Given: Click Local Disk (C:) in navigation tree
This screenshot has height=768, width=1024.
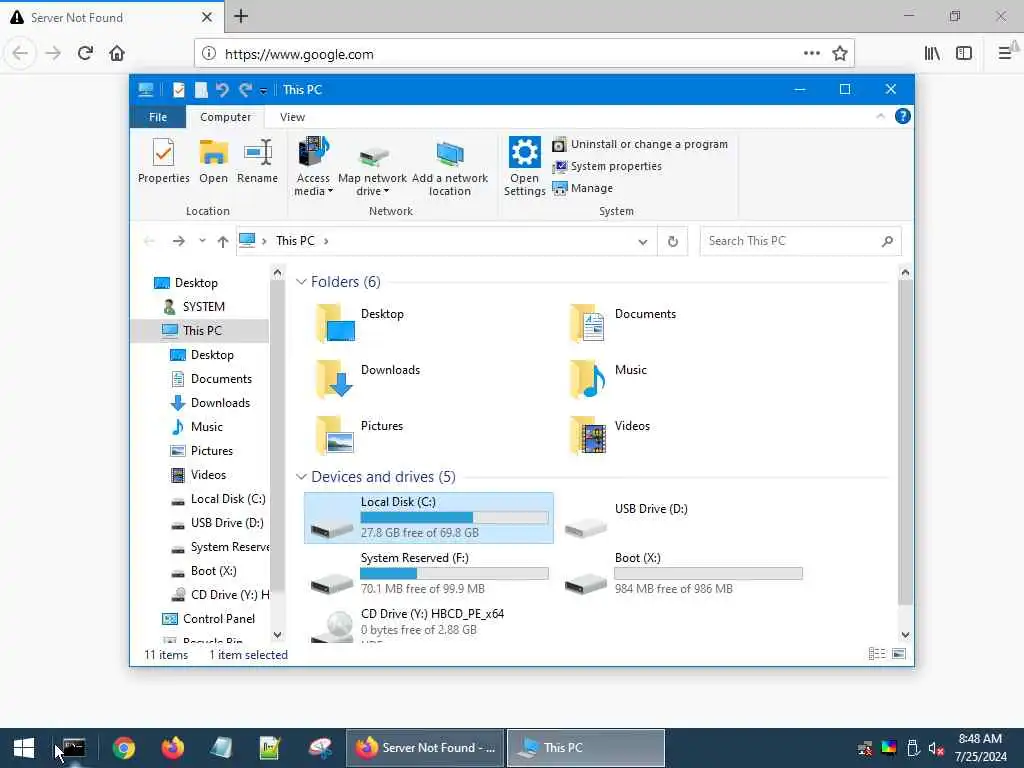Looking at the screenshot, I should click(x=228, y=498).
